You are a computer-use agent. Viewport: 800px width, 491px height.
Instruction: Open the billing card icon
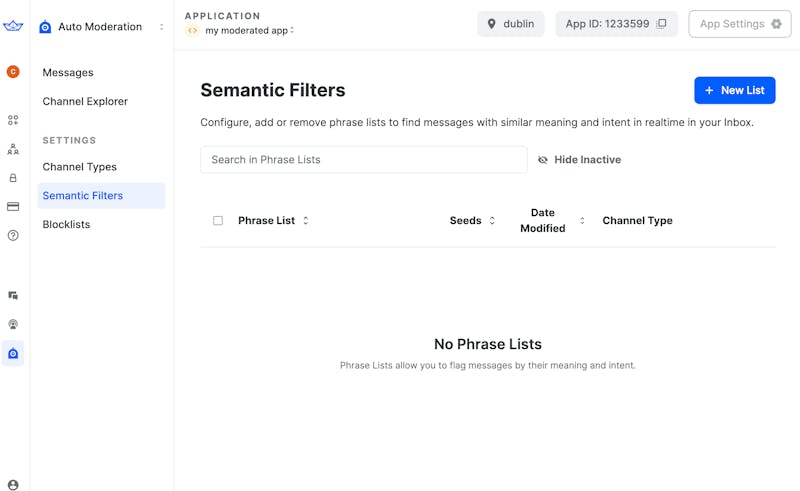point(13,207)
